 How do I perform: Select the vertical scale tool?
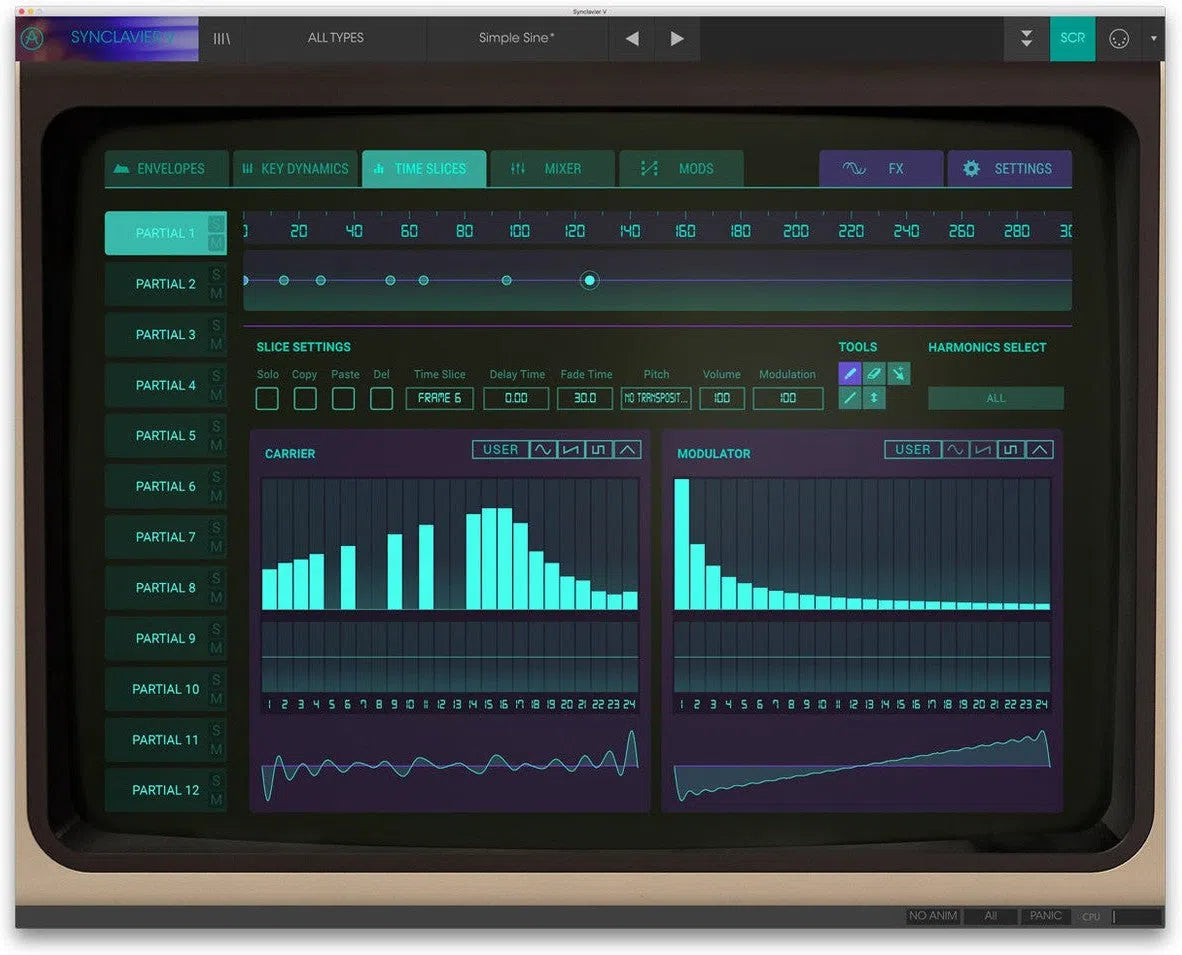tap(873, 397)
